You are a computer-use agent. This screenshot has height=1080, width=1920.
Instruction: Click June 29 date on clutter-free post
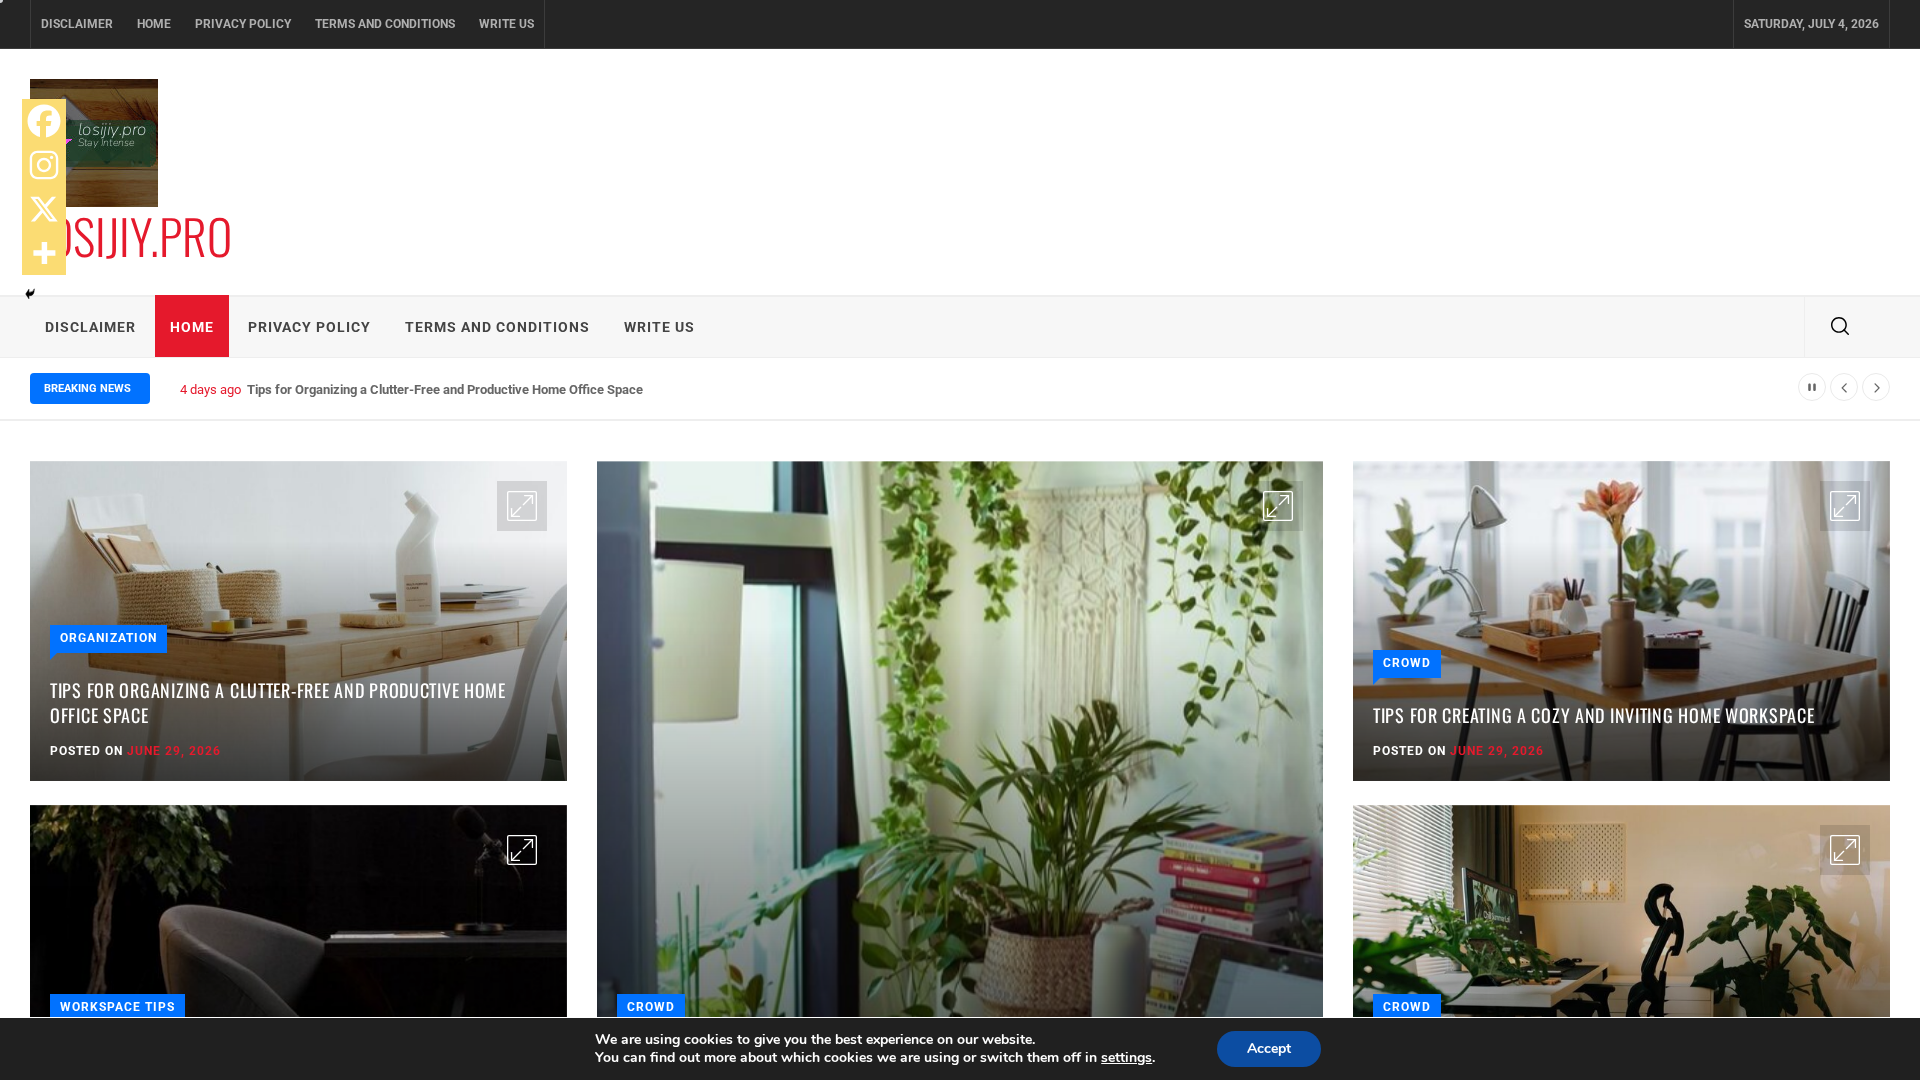[174, 751]
